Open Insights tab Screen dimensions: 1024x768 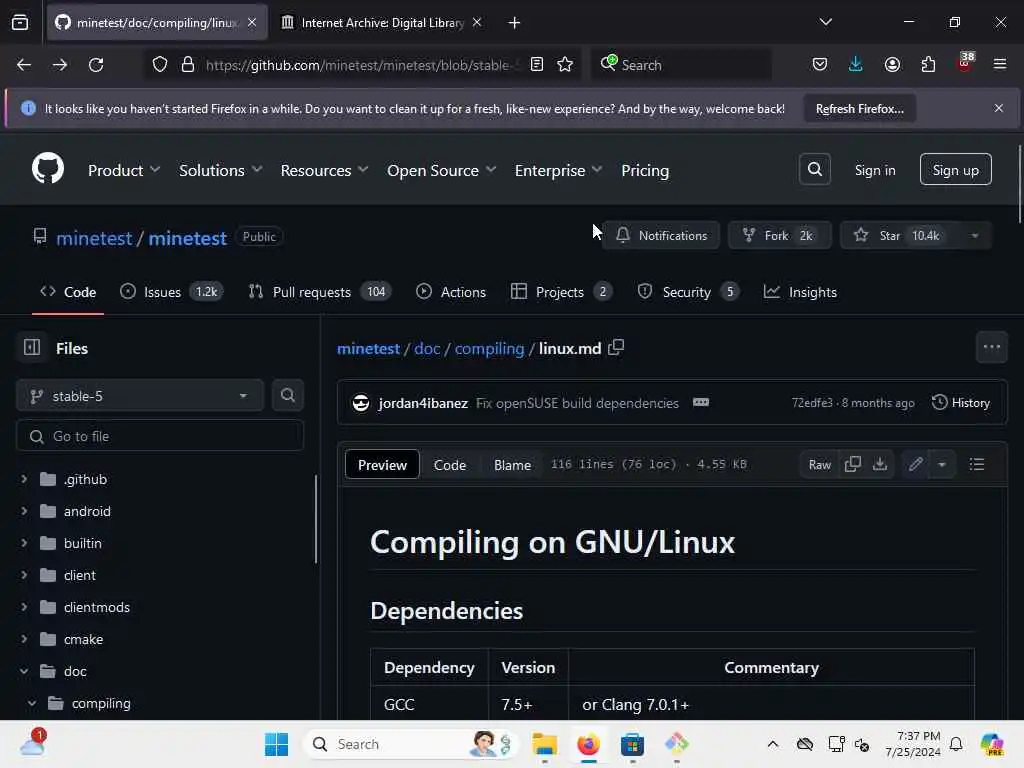tap(800, 292)
